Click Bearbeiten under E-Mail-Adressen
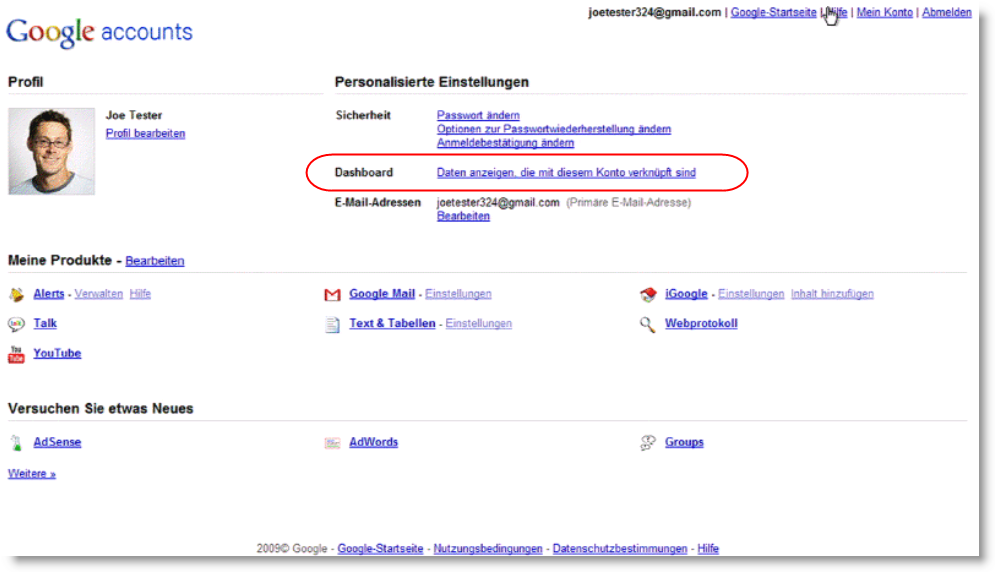 (463, 216)
